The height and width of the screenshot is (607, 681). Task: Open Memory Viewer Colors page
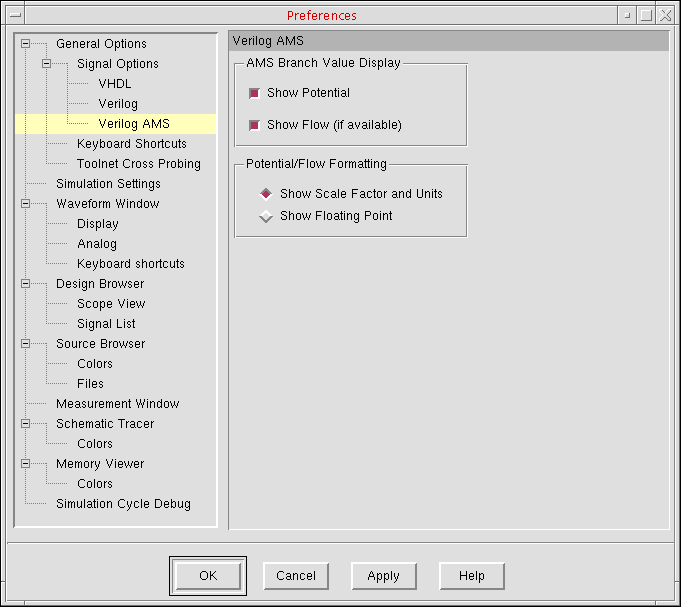point(95,484)
